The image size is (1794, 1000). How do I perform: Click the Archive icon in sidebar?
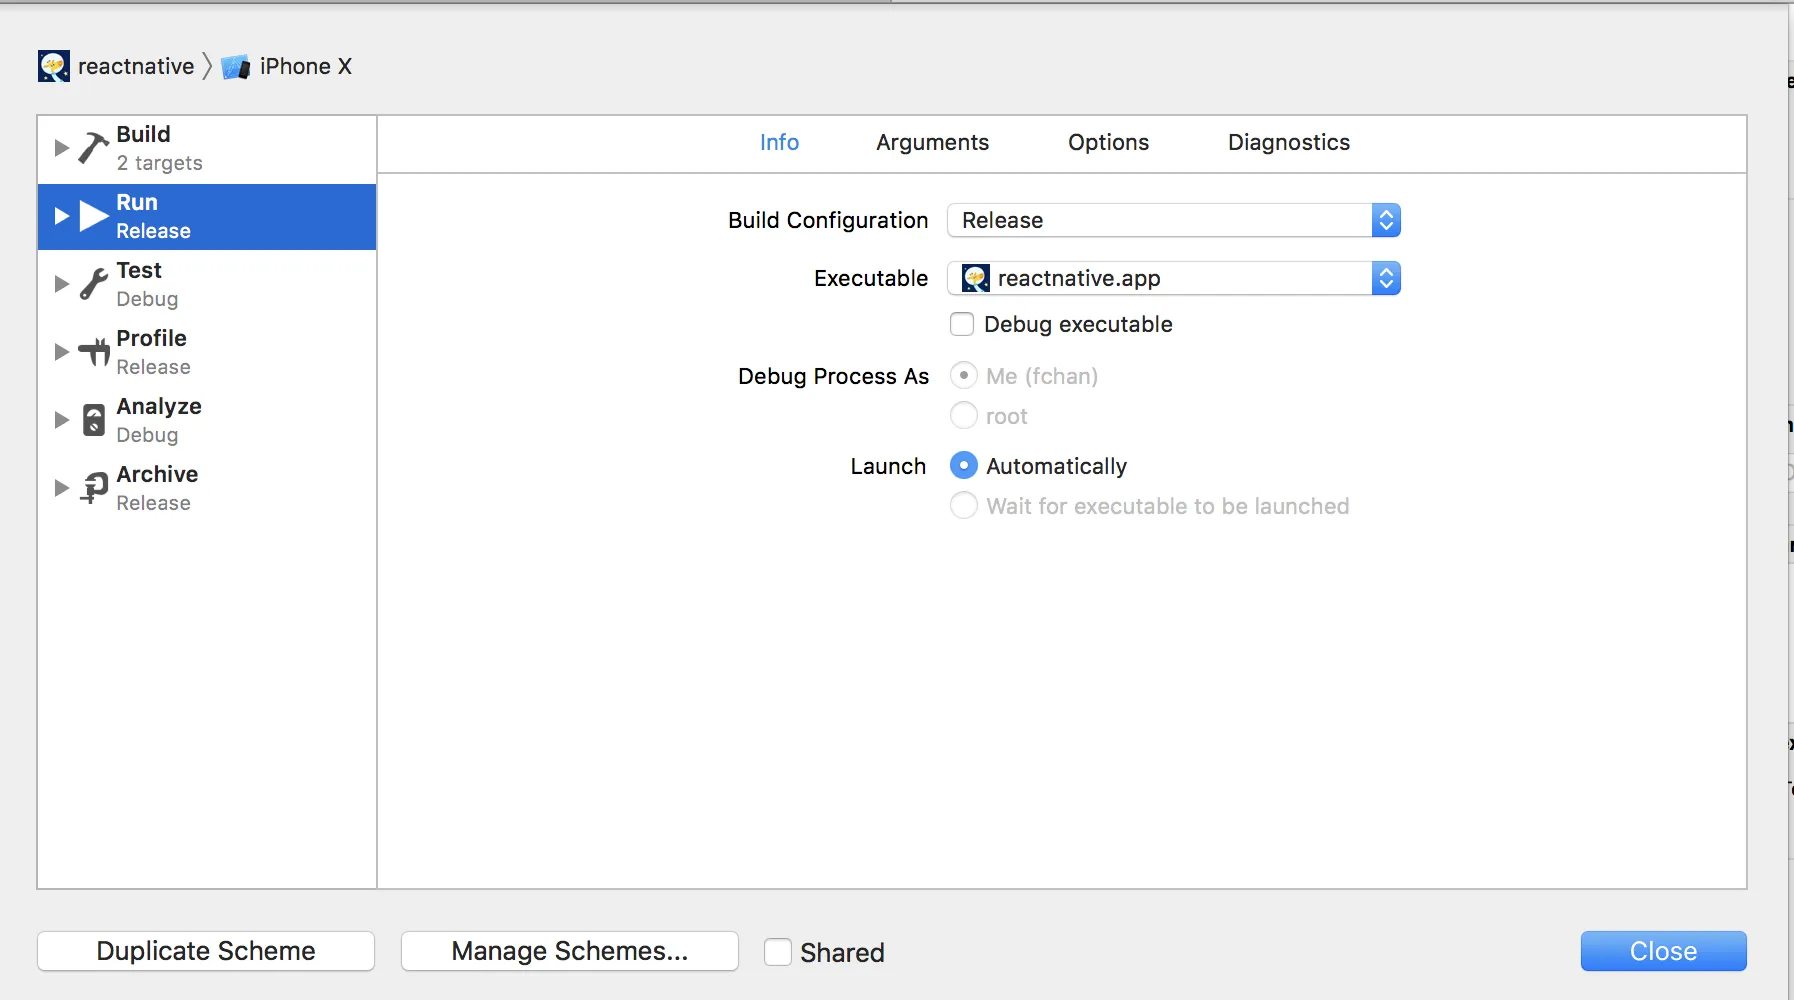pos(94,488)
